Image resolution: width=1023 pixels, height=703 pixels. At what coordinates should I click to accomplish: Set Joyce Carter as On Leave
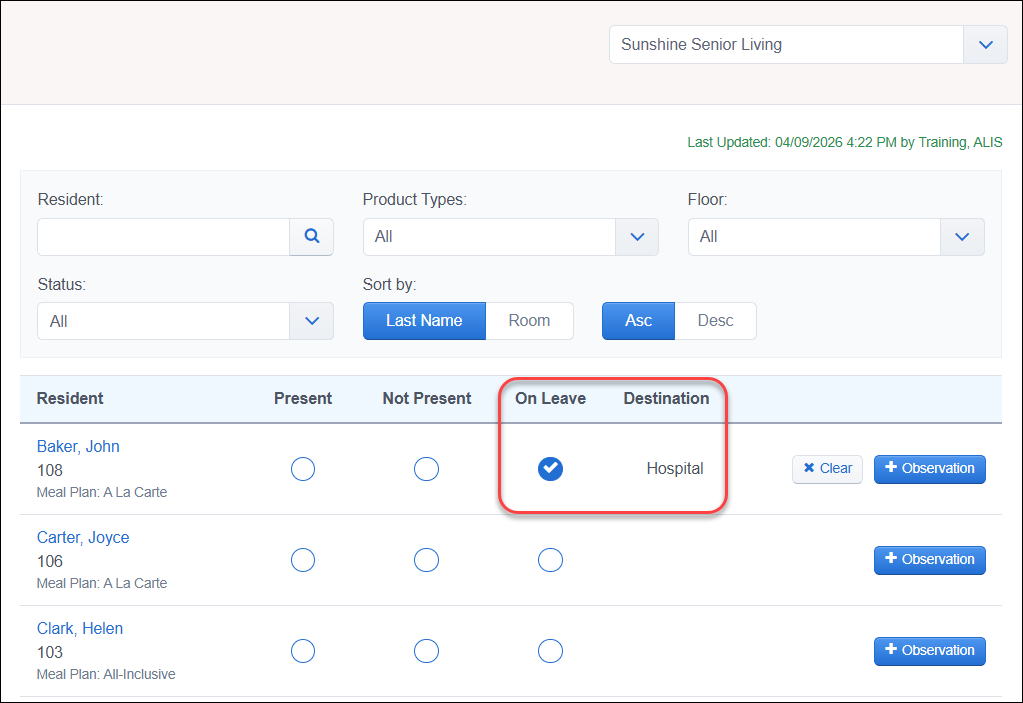tap(550, 560)
